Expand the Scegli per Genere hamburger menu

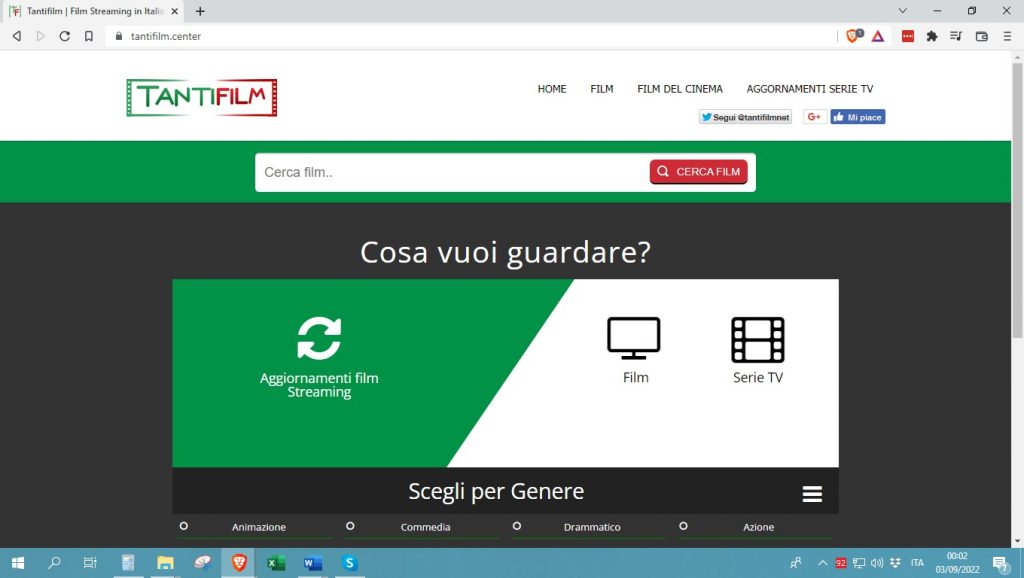812,494
